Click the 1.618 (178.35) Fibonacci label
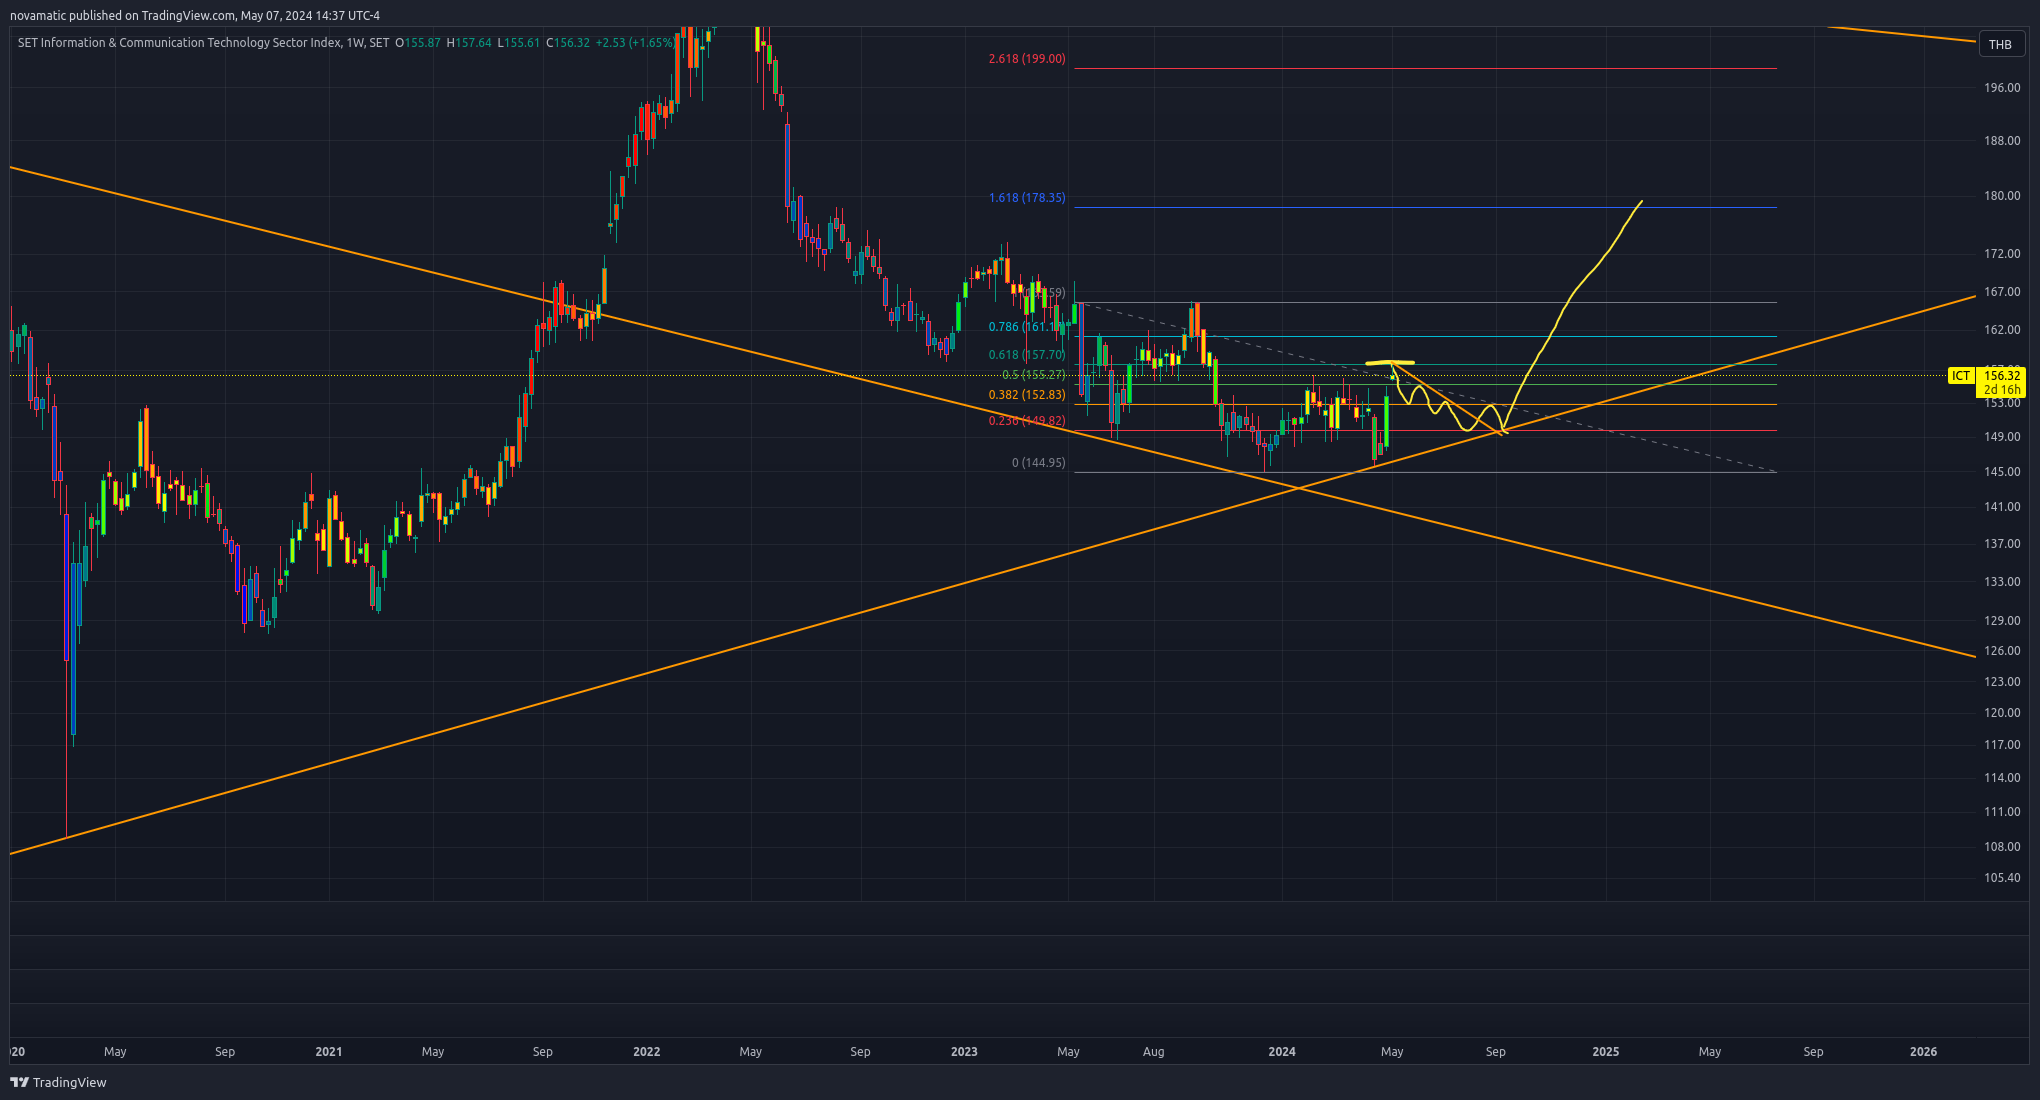The height and width of the screenshot is (1100, 2040). [x=1027, y=198]
